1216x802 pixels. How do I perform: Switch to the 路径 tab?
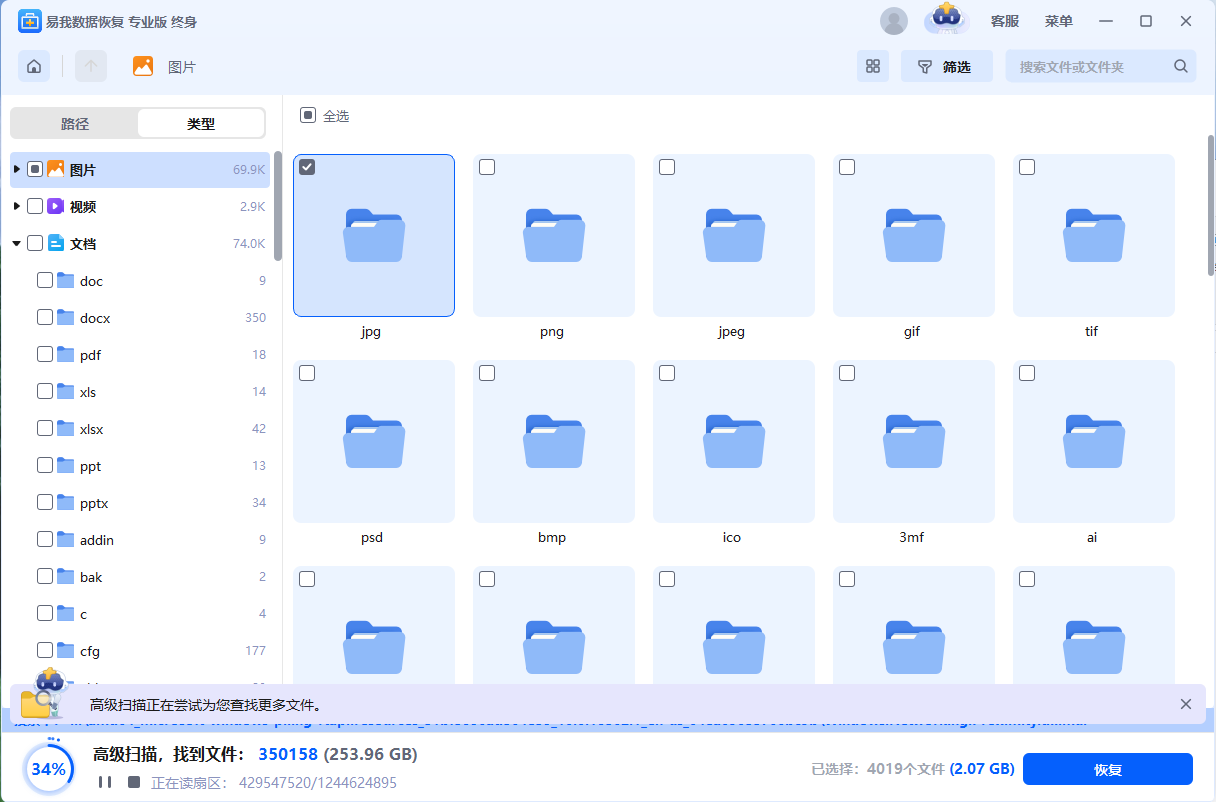pos(75,124)
